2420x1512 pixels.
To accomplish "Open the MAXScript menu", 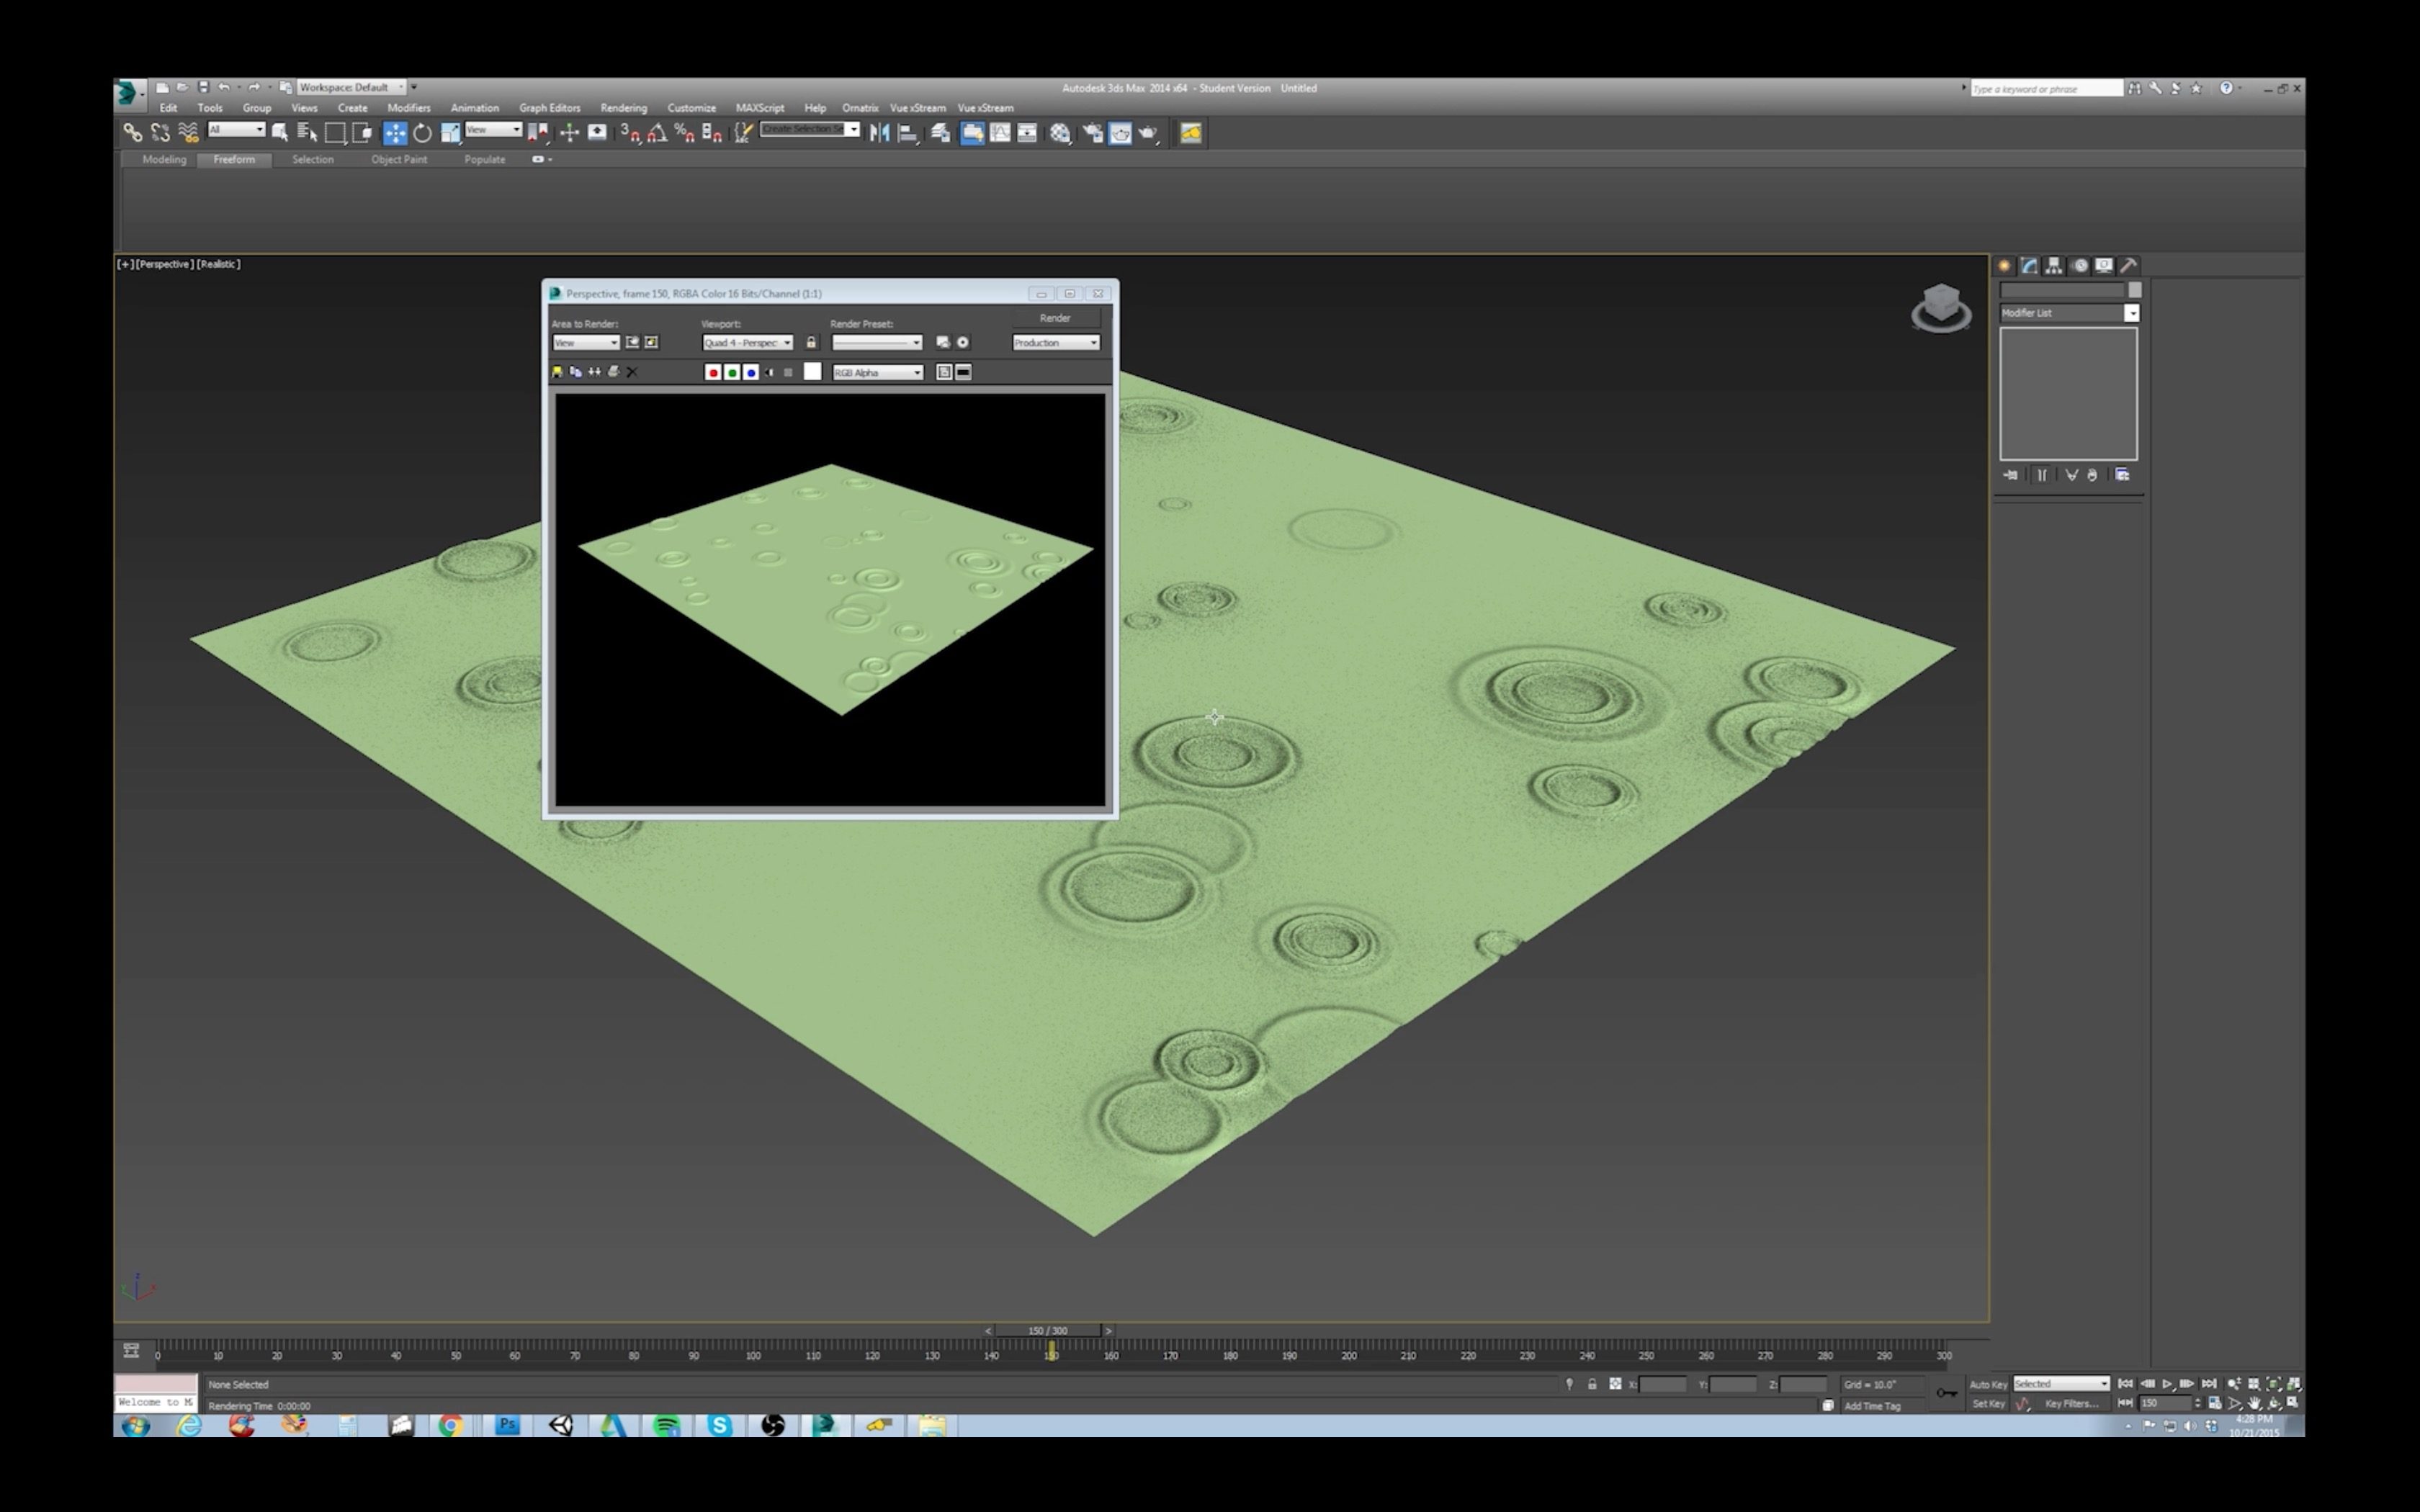I will coord(760,108).
